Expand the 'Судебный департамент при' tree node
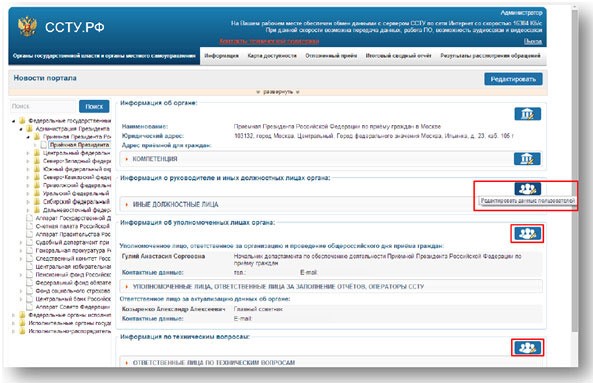593x383 pixels. [x=21, y=242]
